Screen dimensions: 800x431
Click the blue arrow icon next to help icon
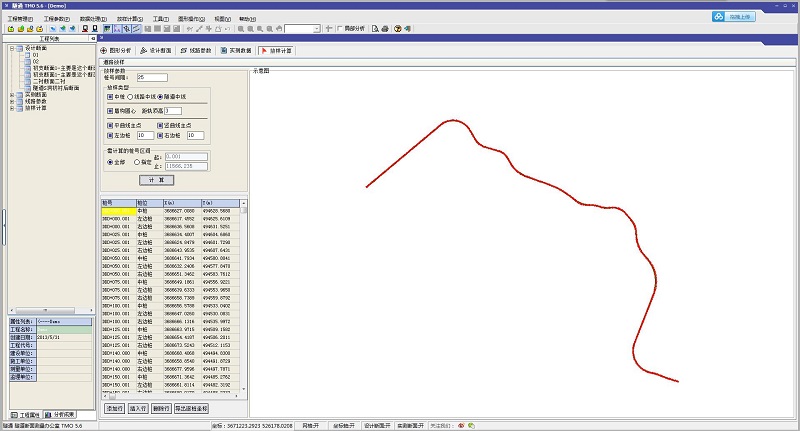407,29
